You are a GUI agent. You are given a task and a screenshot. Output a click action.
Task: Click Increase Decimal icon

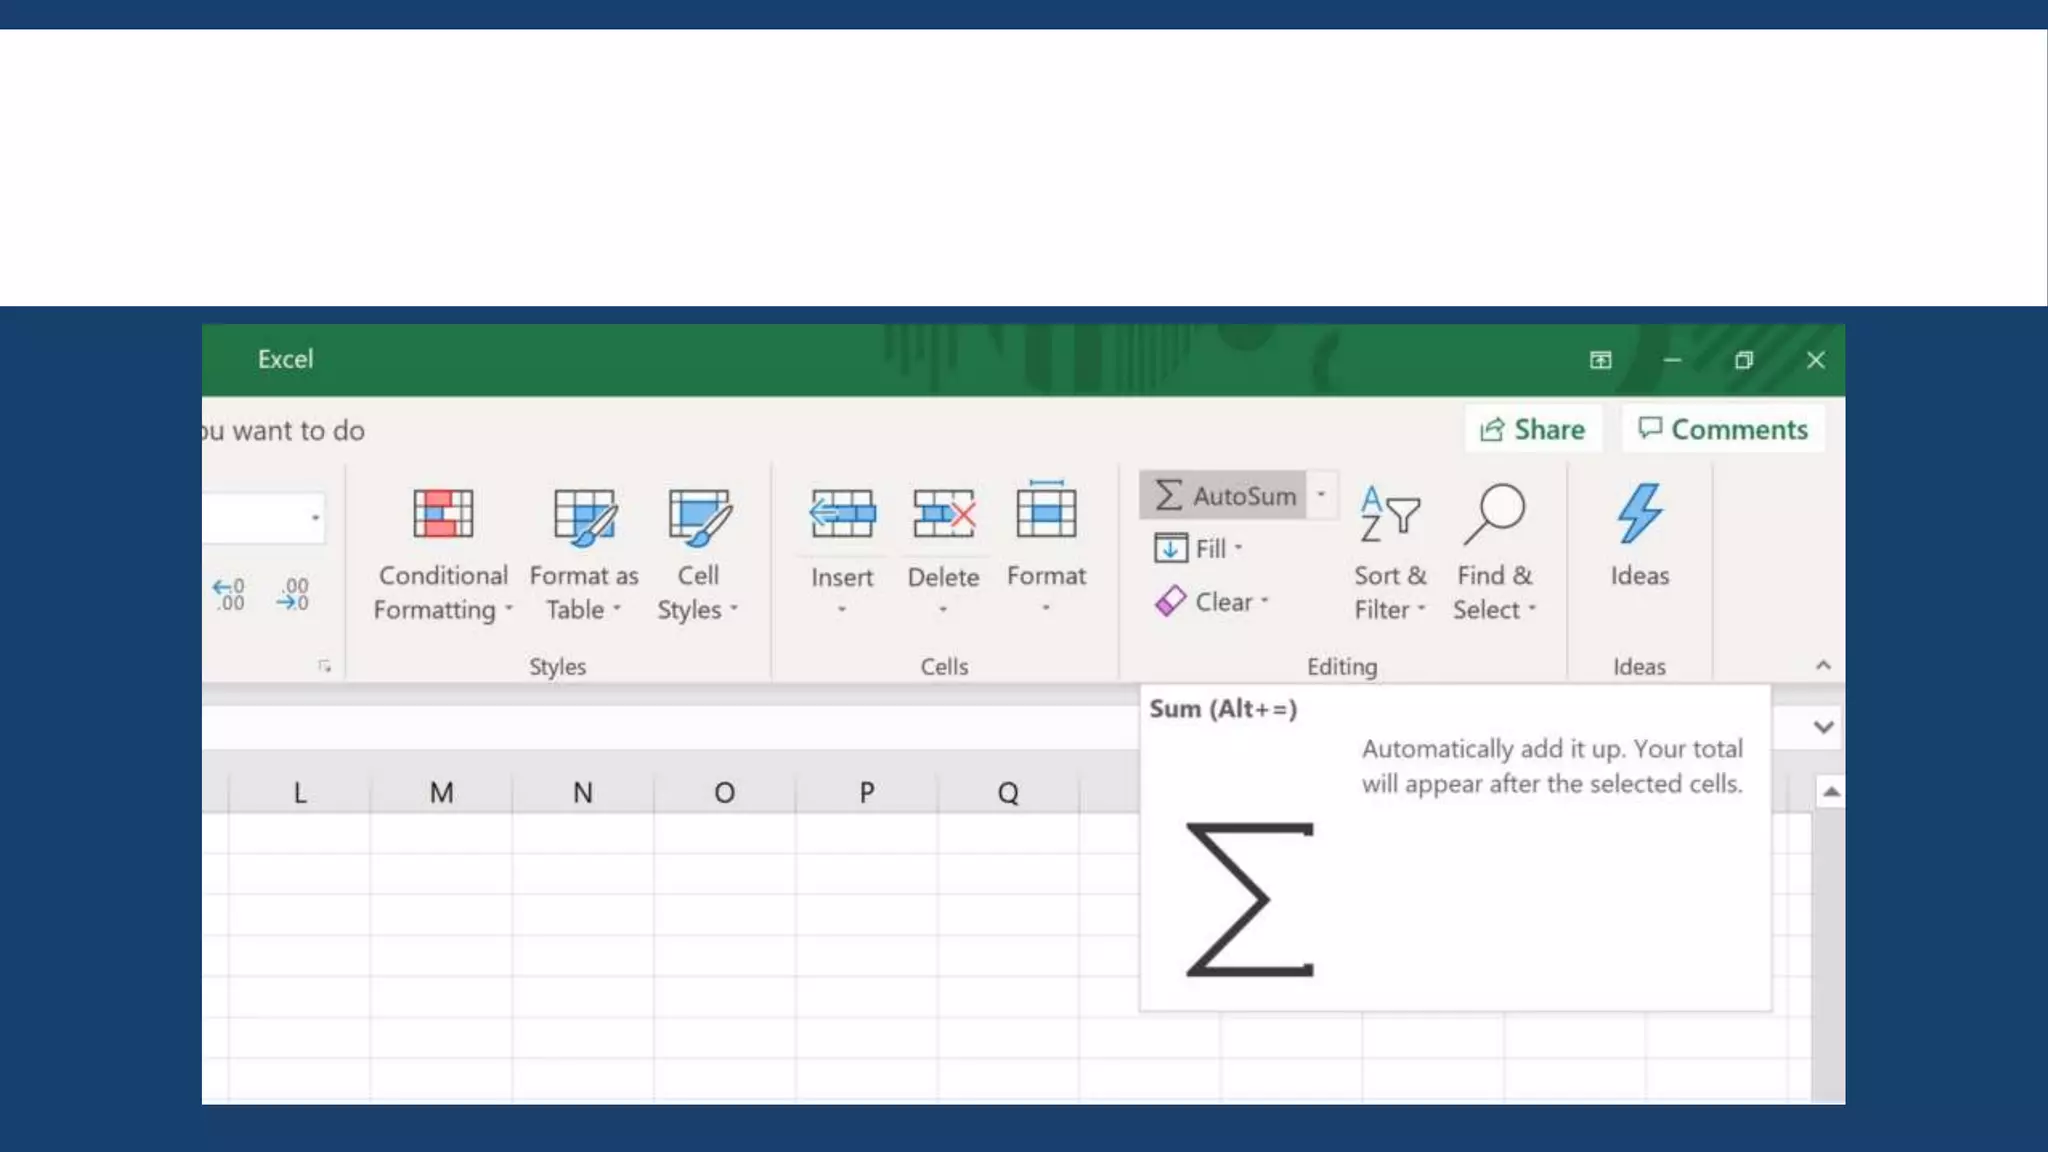[x=229, y=594]
